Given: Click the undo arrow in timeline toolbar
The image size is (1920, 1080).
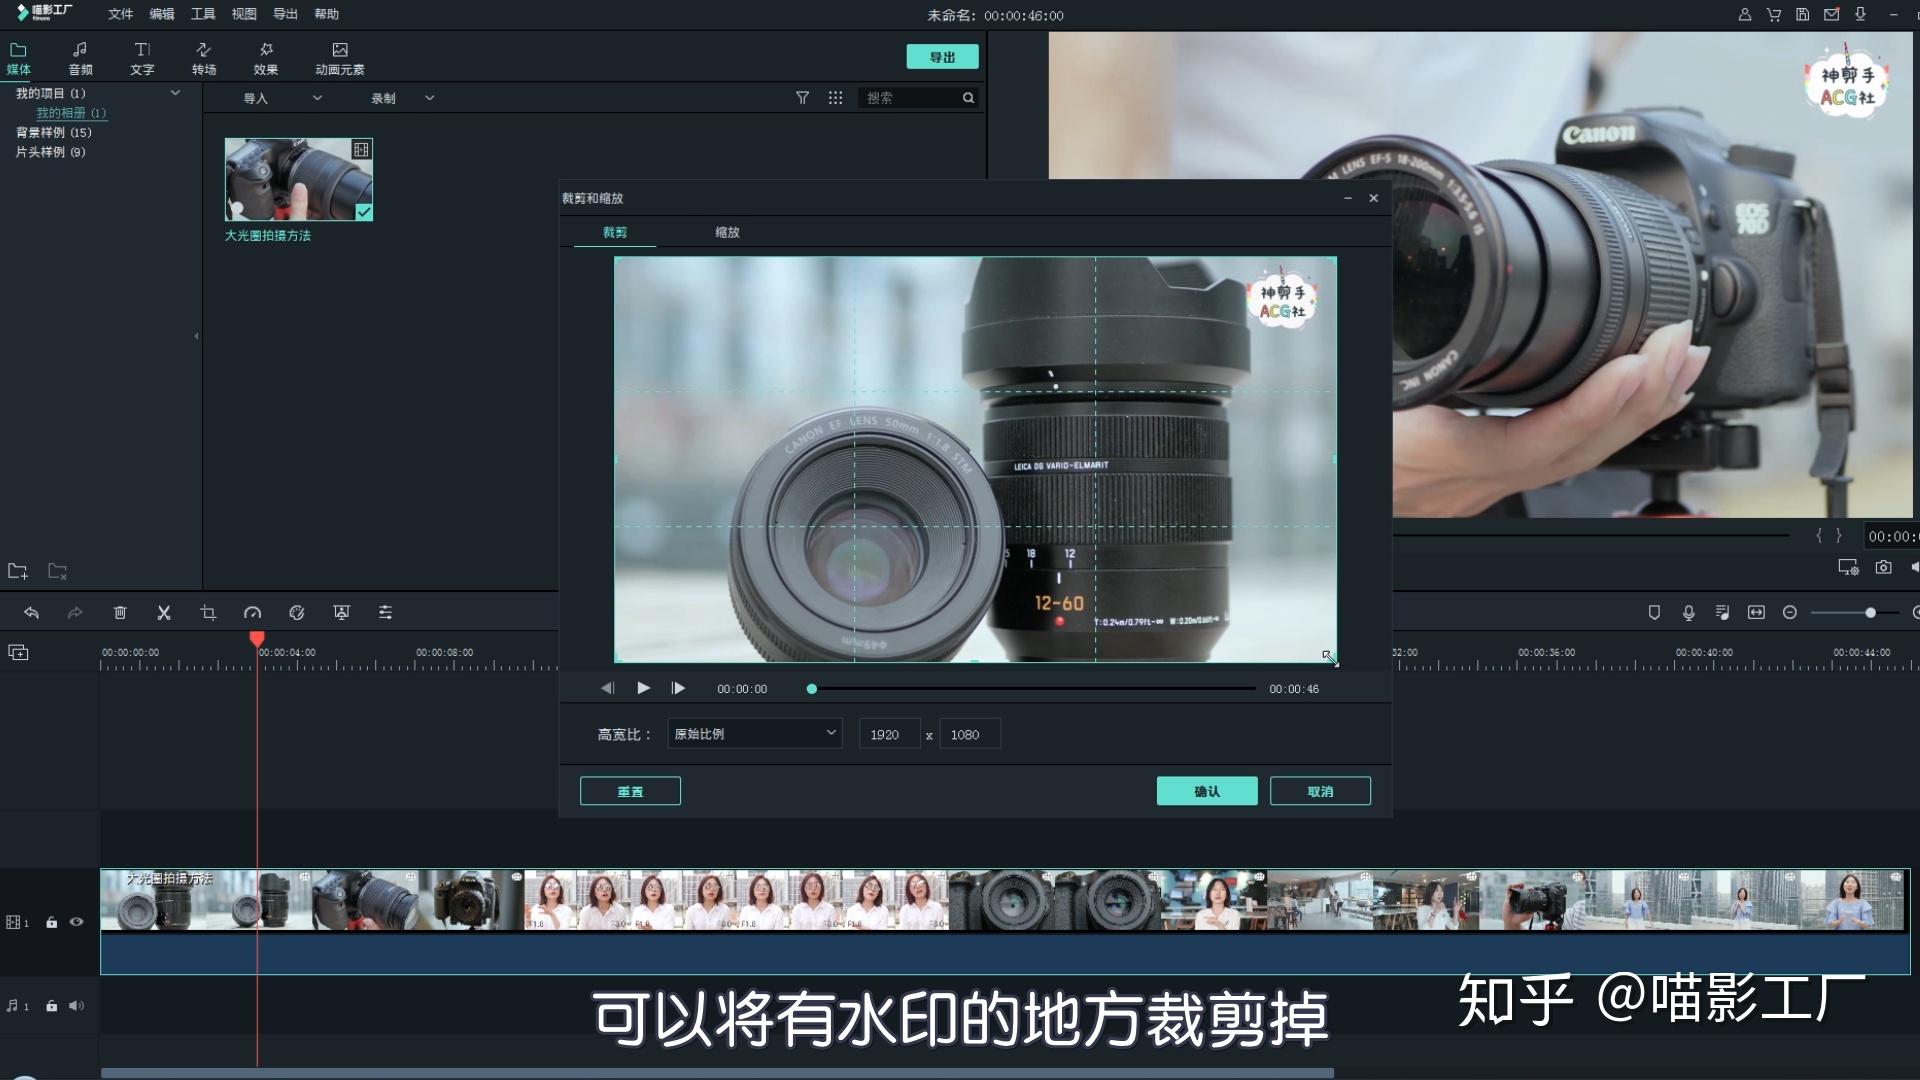Looking at the screenshot, I should (x=31, y=612).
